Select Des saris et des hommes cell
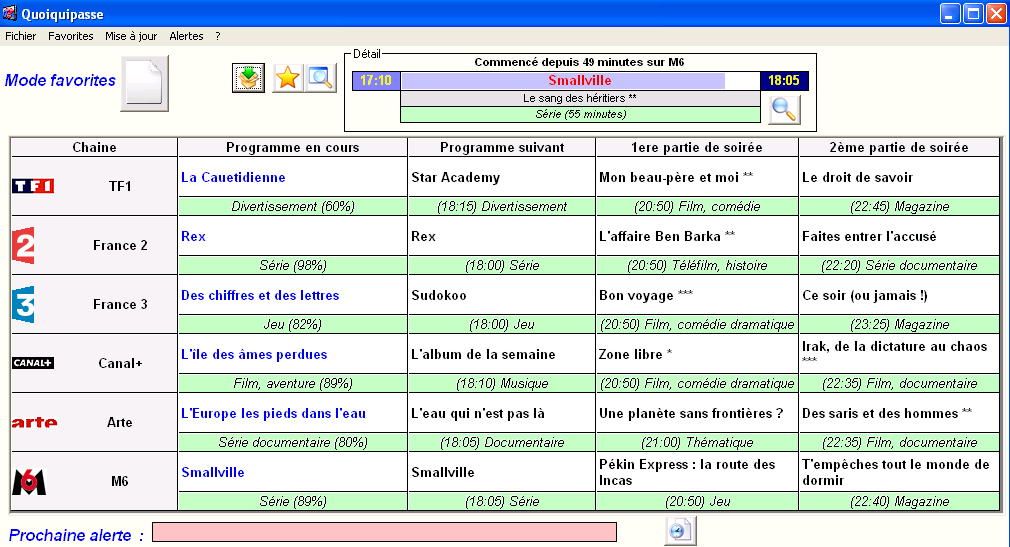1010x547 pixels. pyautogui.click(x=899, y=413)
